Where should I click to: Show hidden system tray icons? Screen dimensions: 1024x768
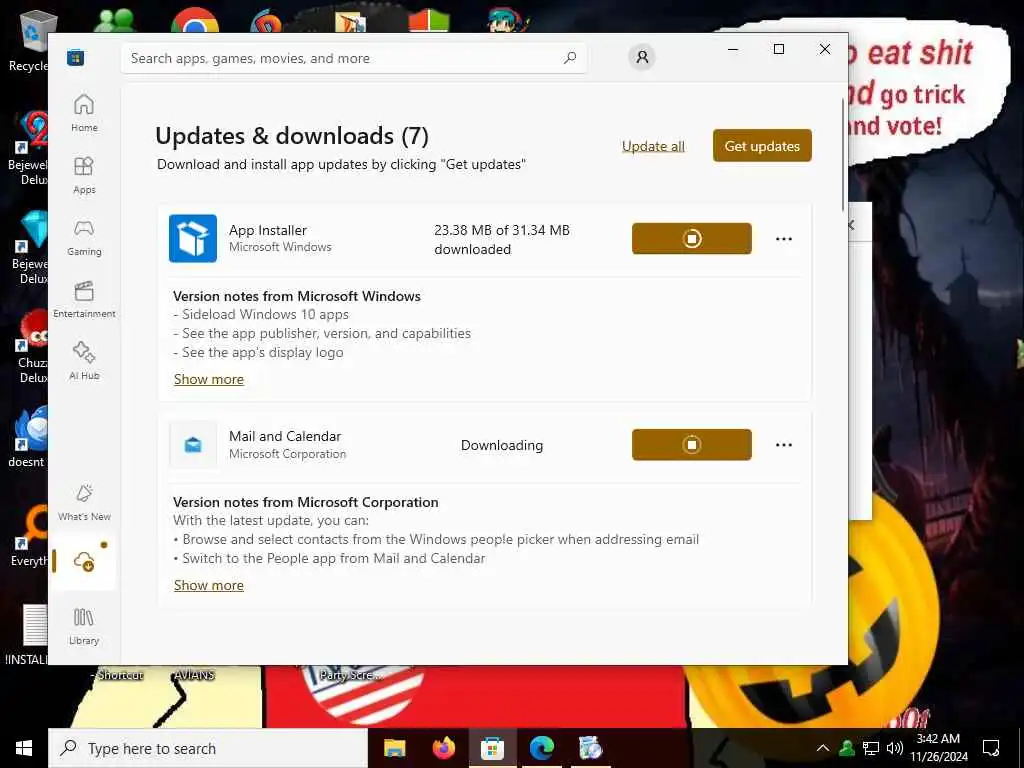(823, 748)
